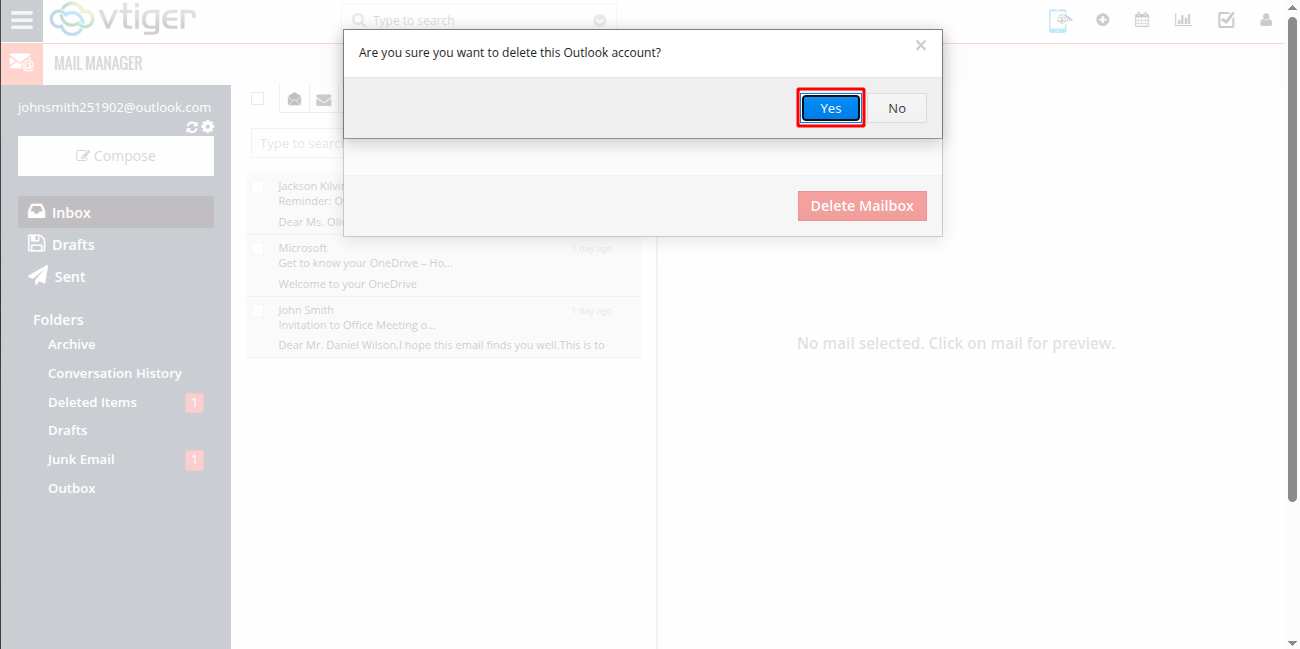Confirm deletion with the Yes button
Viewport: 1300px width, 649px height.
(830, 108)
